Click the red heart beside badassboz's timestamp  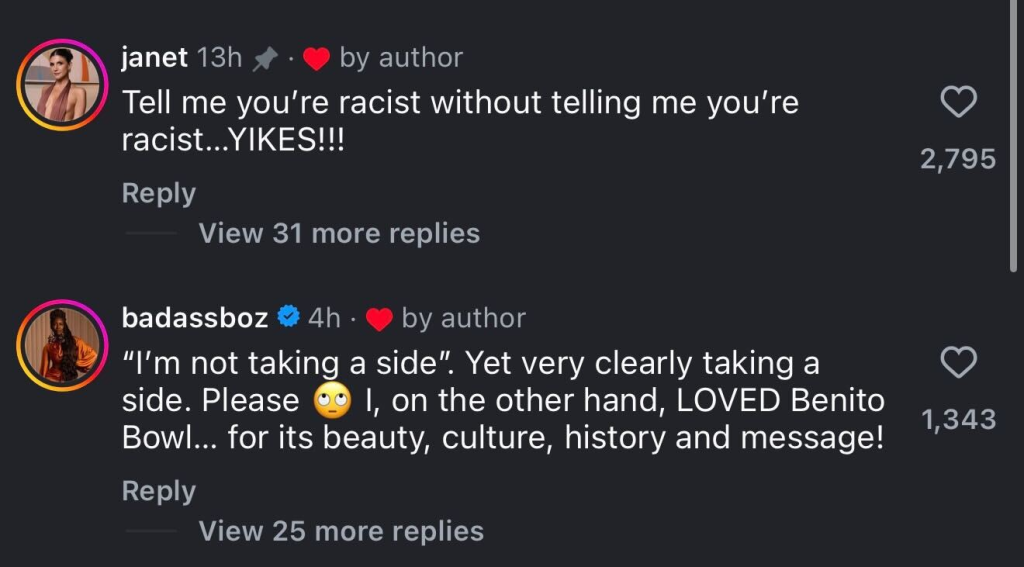pyautogui.click(x=378, y=319)
